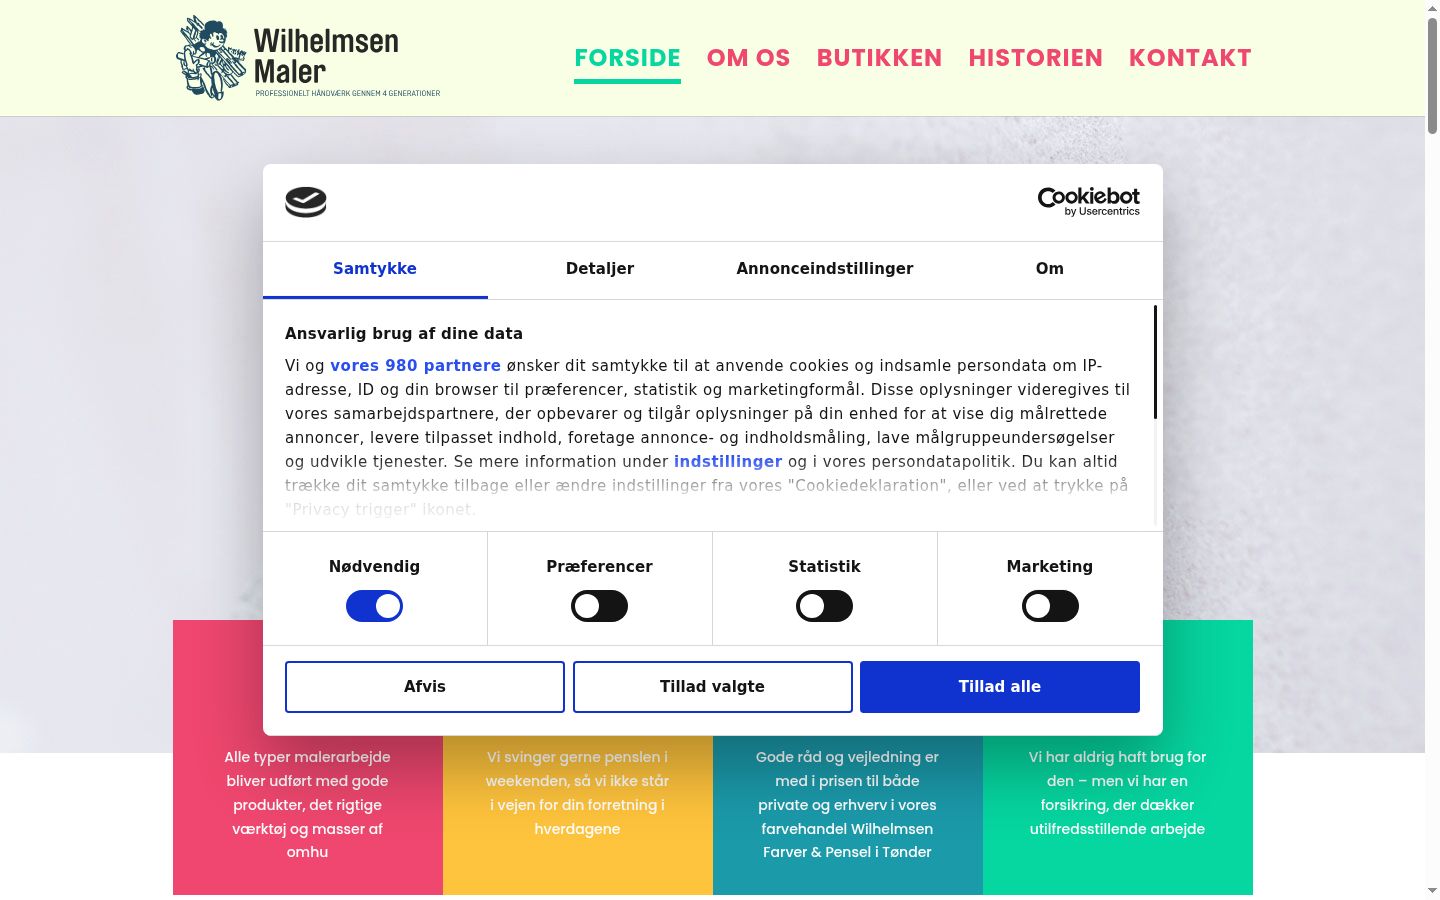Click the Wilhelmsen Maler painter logo
This screenshot has width=1440, height=900.
coord(308,58)
